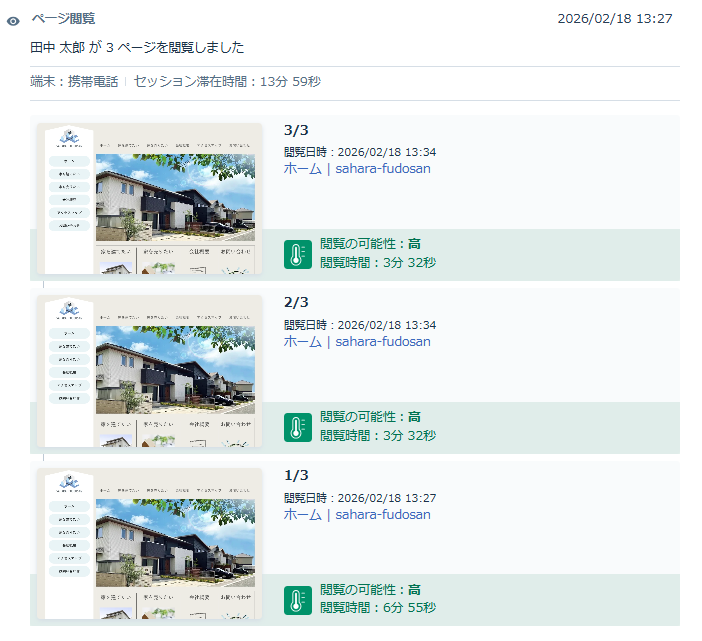
Task: Click the thermometer icon in the 2/3 entry
Action: pos(298,427)
